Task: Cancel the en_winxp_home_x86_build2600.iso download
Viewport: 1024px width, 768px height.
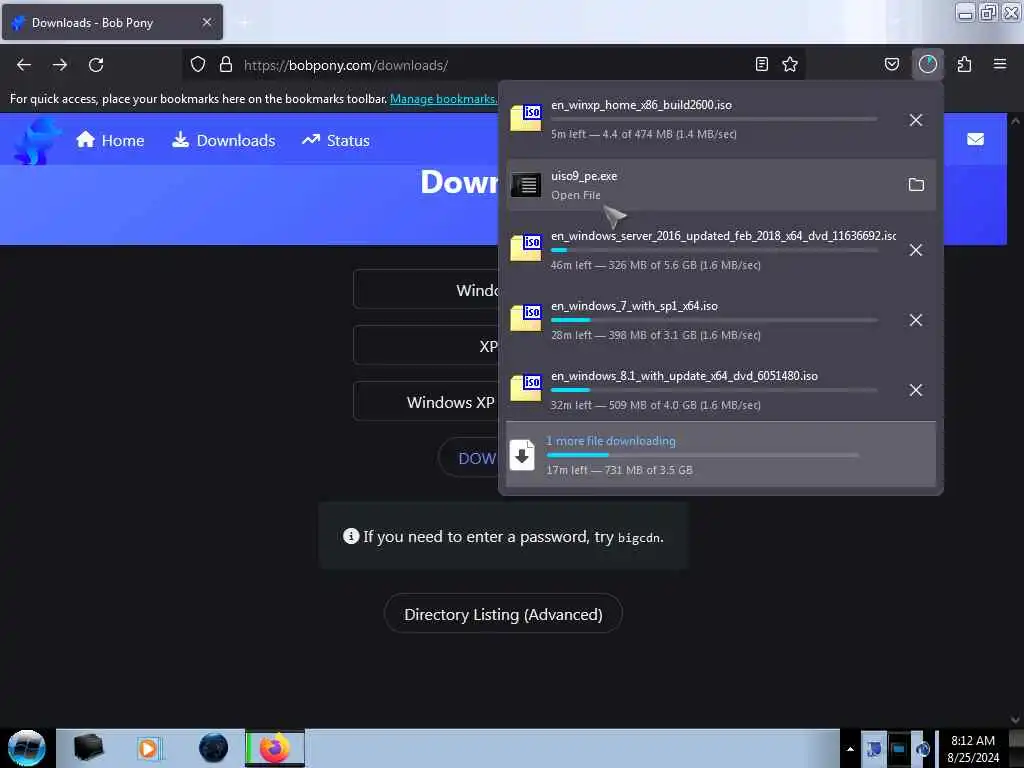Action: coord(916,120)
